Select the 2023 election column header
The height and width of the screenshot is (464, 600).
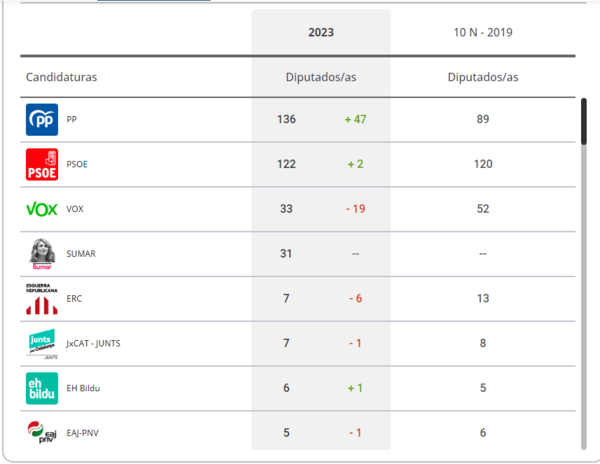321,33
